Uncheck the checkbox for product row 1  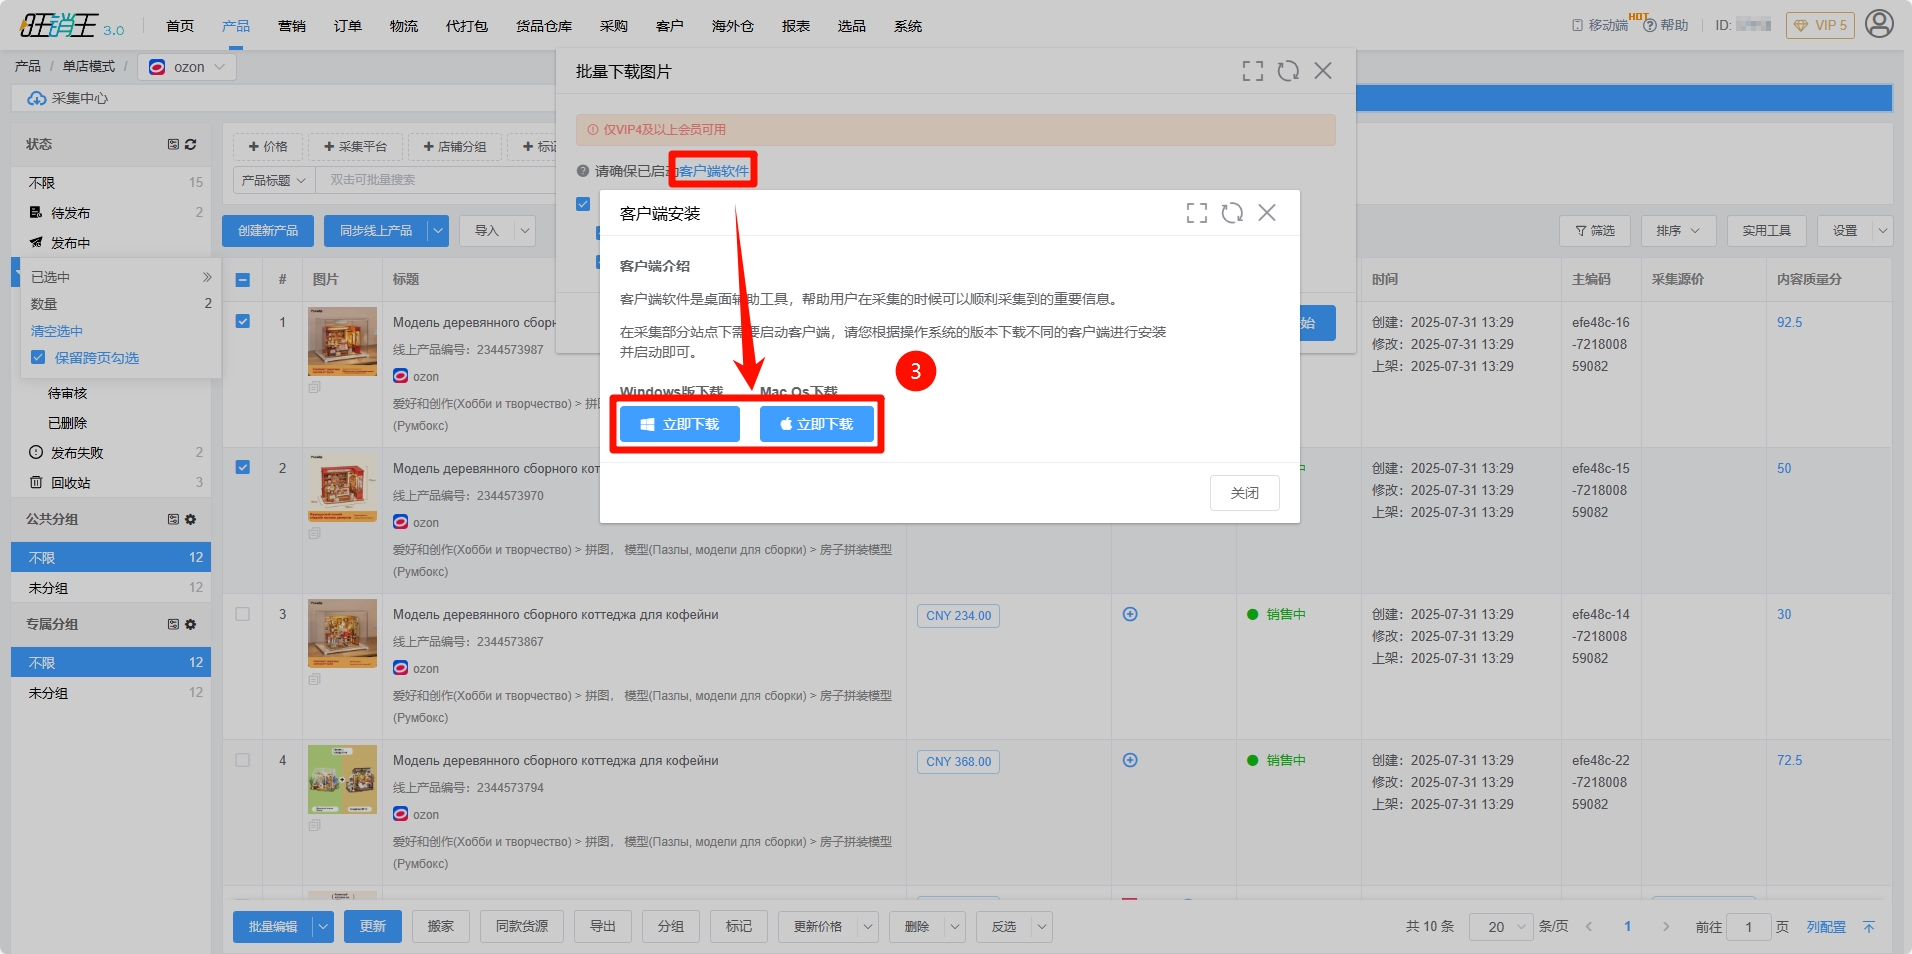(243, 322)
